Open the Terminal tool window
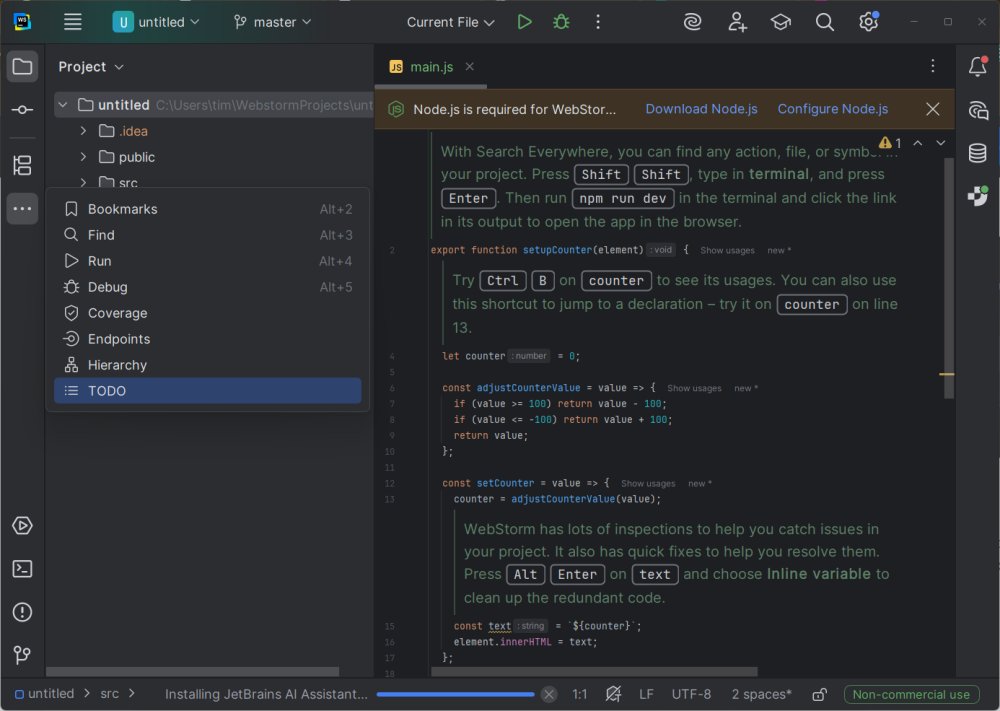 point(22,569)
